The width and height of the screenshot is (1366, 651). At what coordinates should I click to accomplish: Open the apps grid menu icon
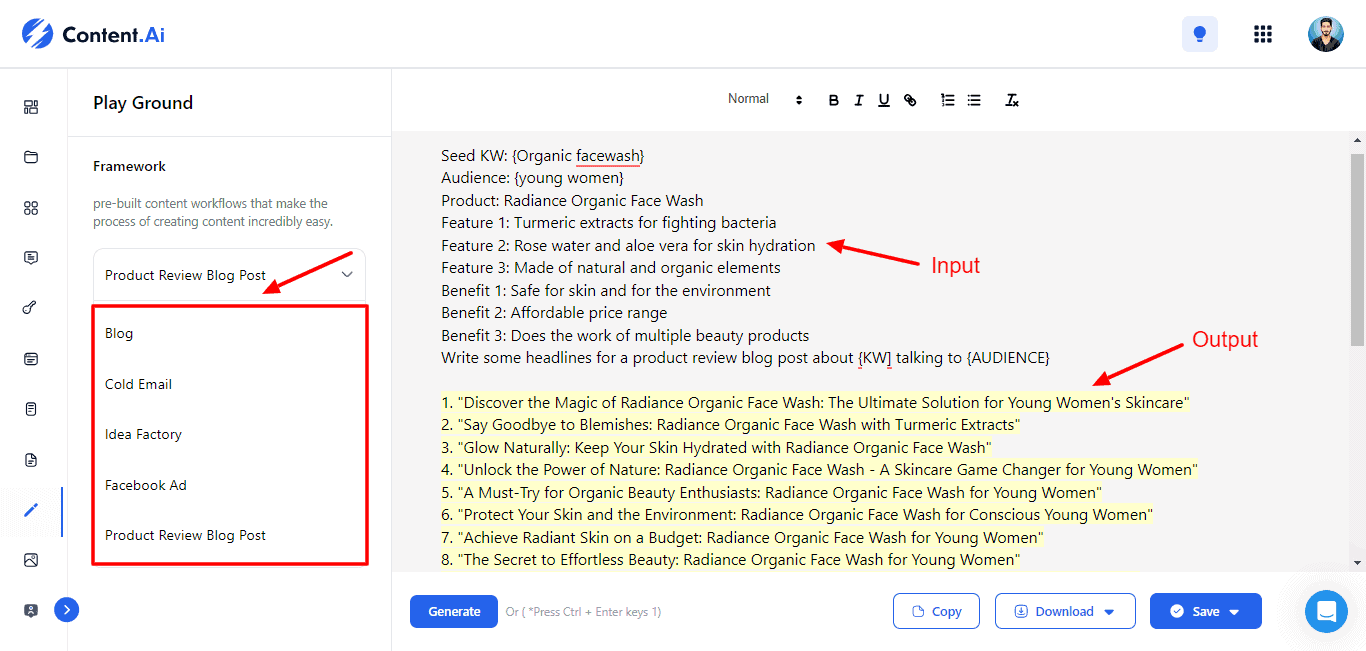(x=1262, y=34)
